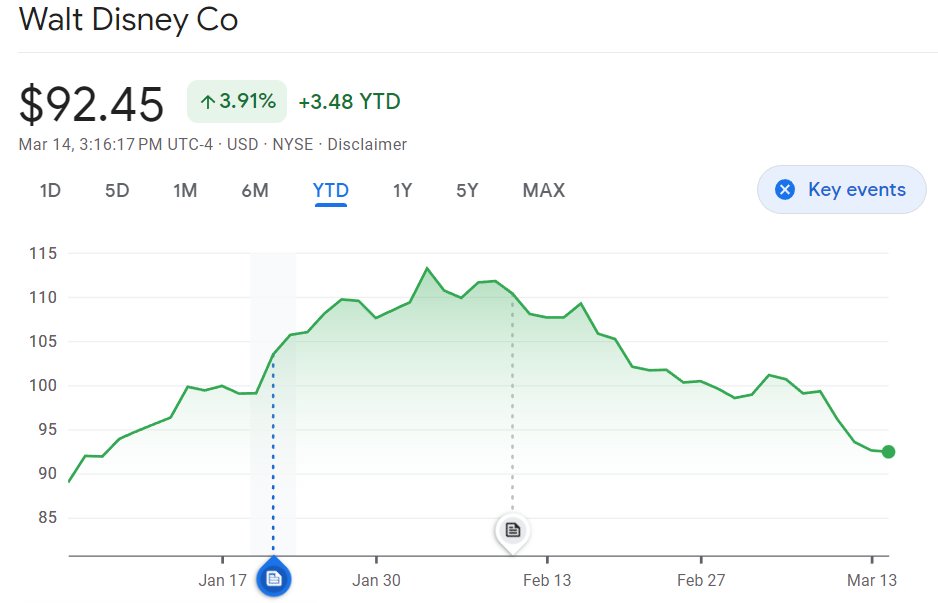Select the 1D time range
The image size is (938, 603).
pos(50,190)
